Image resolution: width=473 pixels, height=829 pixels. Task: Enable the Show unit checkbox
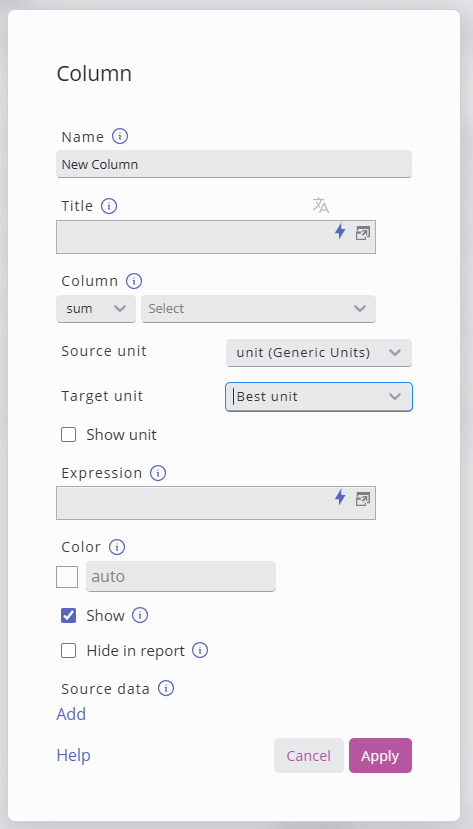[x=69, y=435]
